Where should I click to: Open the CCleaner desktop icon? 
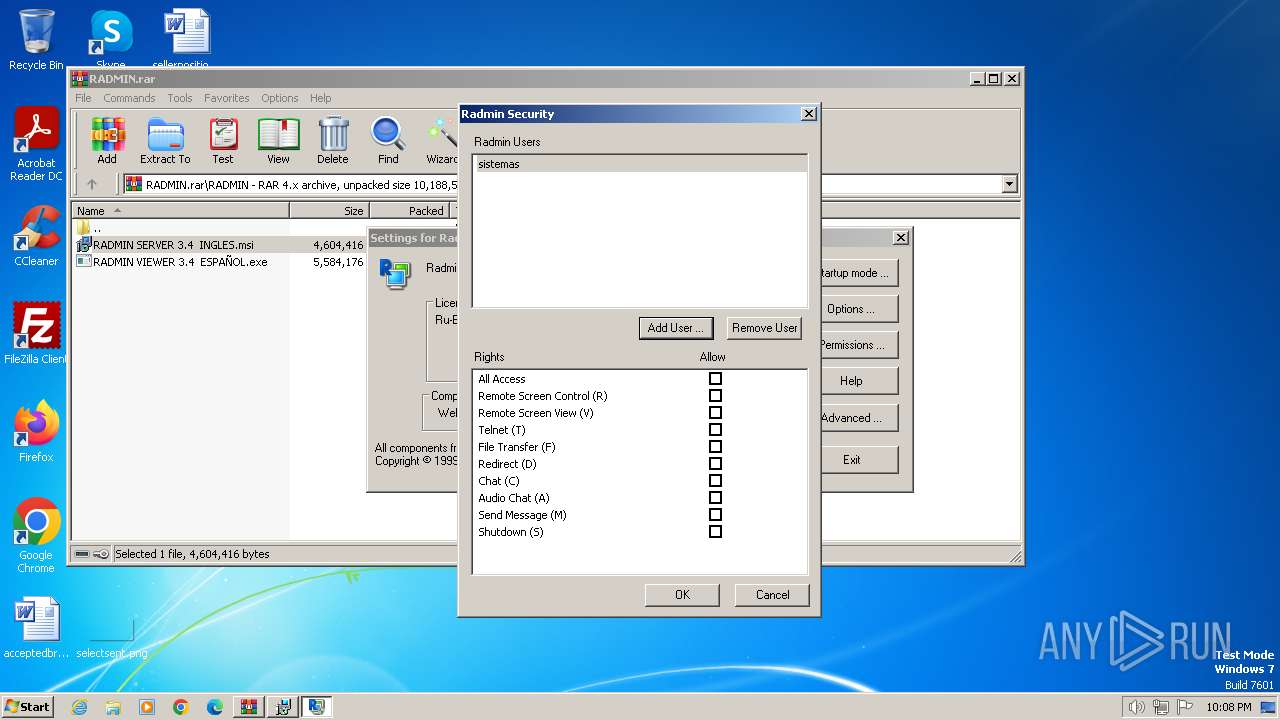pyautogui.click(x=36, y=236)
